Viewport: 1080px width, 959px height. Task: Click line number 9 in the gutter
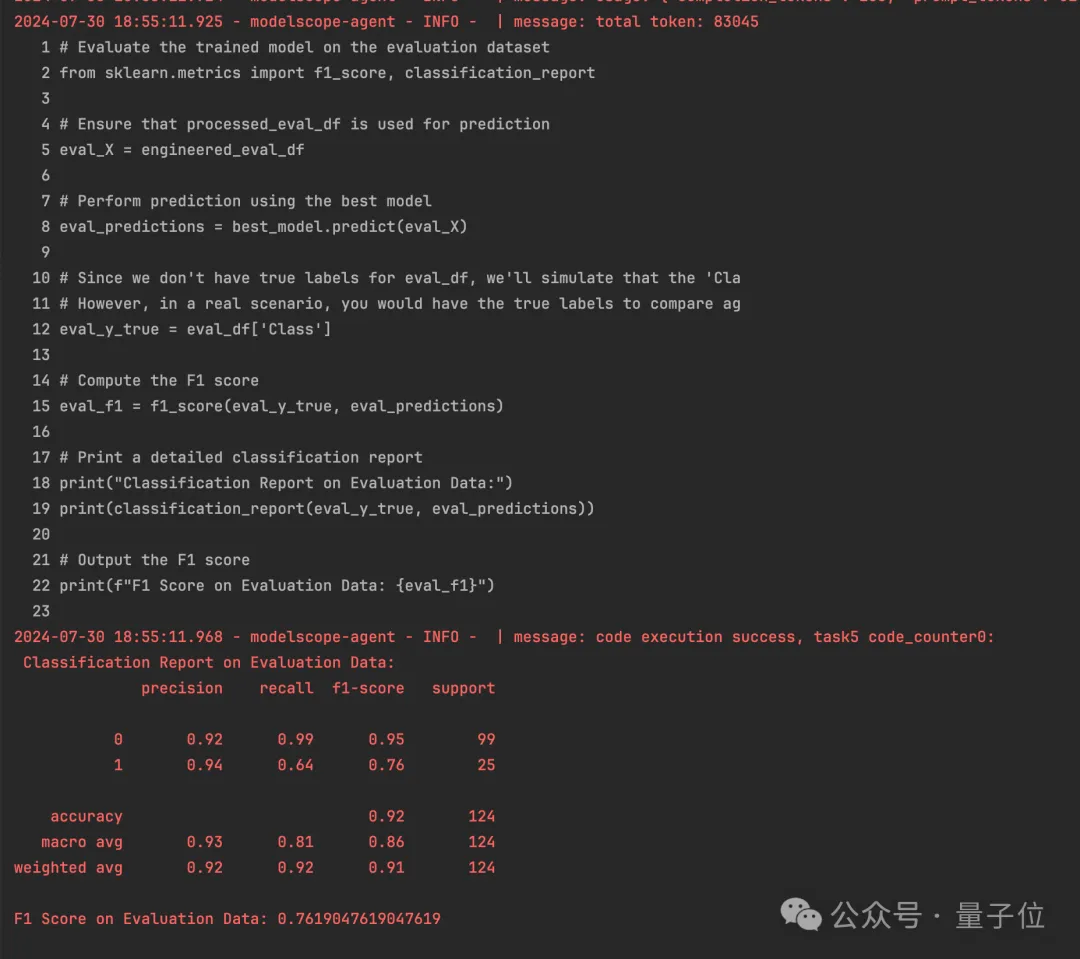point(45,252)
